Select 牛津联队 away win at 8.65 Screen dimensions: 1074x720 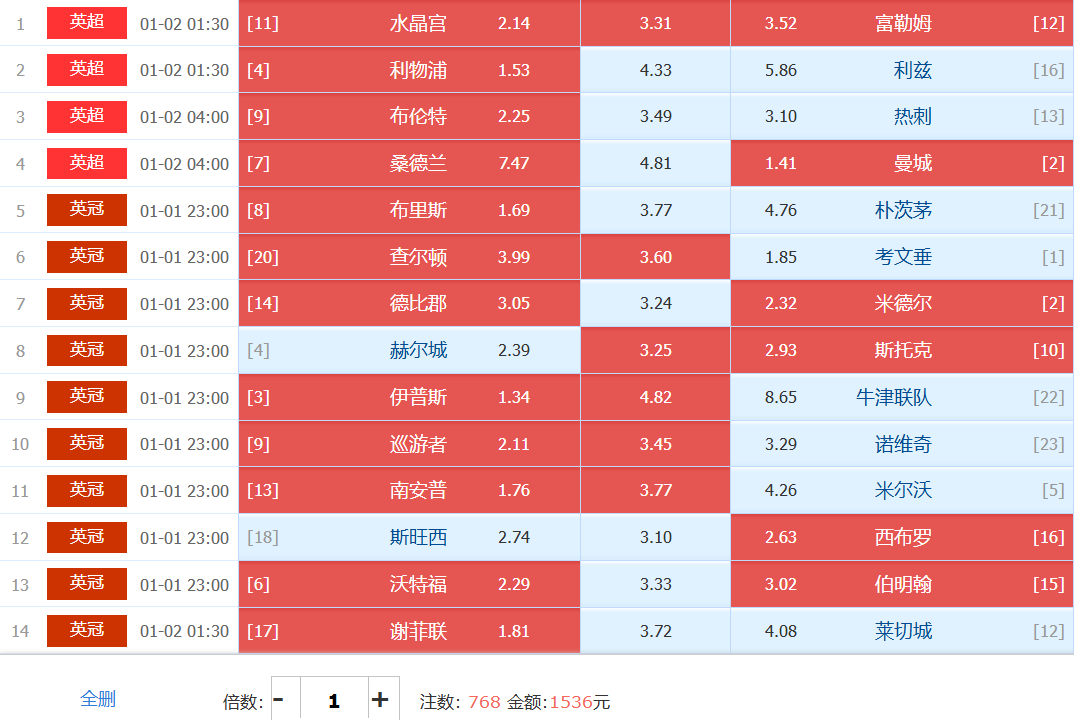[x=901, y=397]
